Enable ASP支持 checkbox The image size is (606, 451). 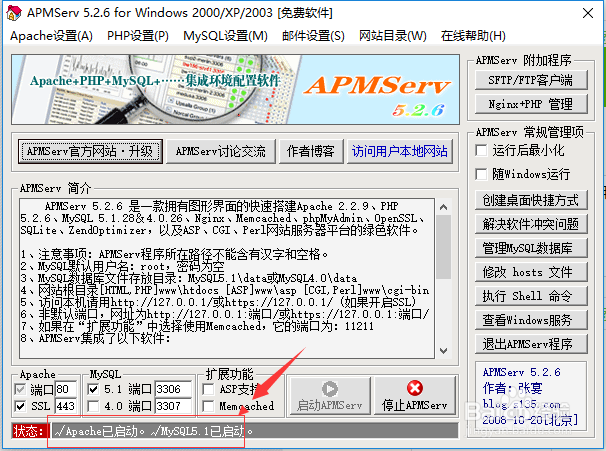[x=208, y=389]
